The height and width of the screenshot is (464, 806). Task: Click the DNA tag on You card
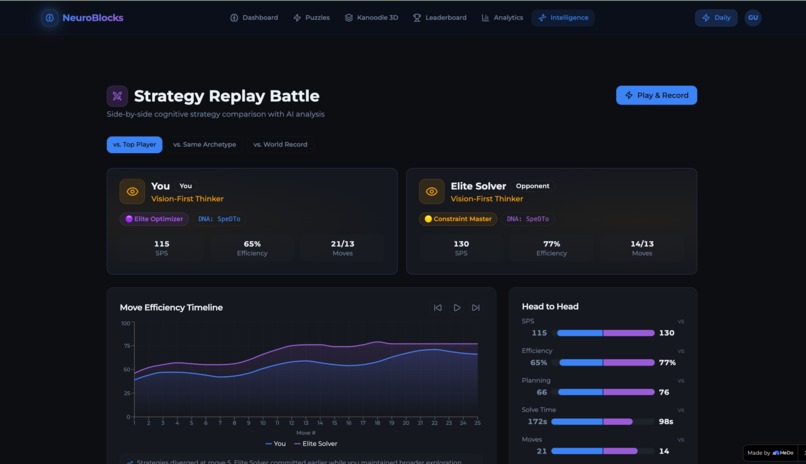[x=219, y=219]
